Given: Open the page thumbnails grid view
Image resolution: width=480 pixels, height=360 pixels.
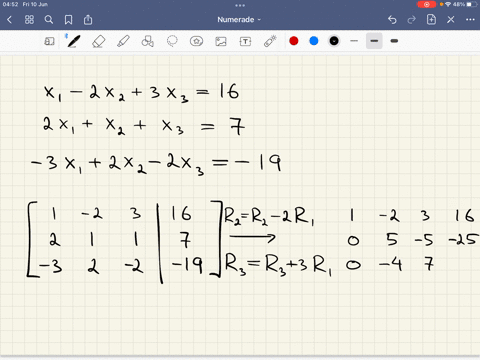Looking at the screenshot, I should tap(29, 20).
